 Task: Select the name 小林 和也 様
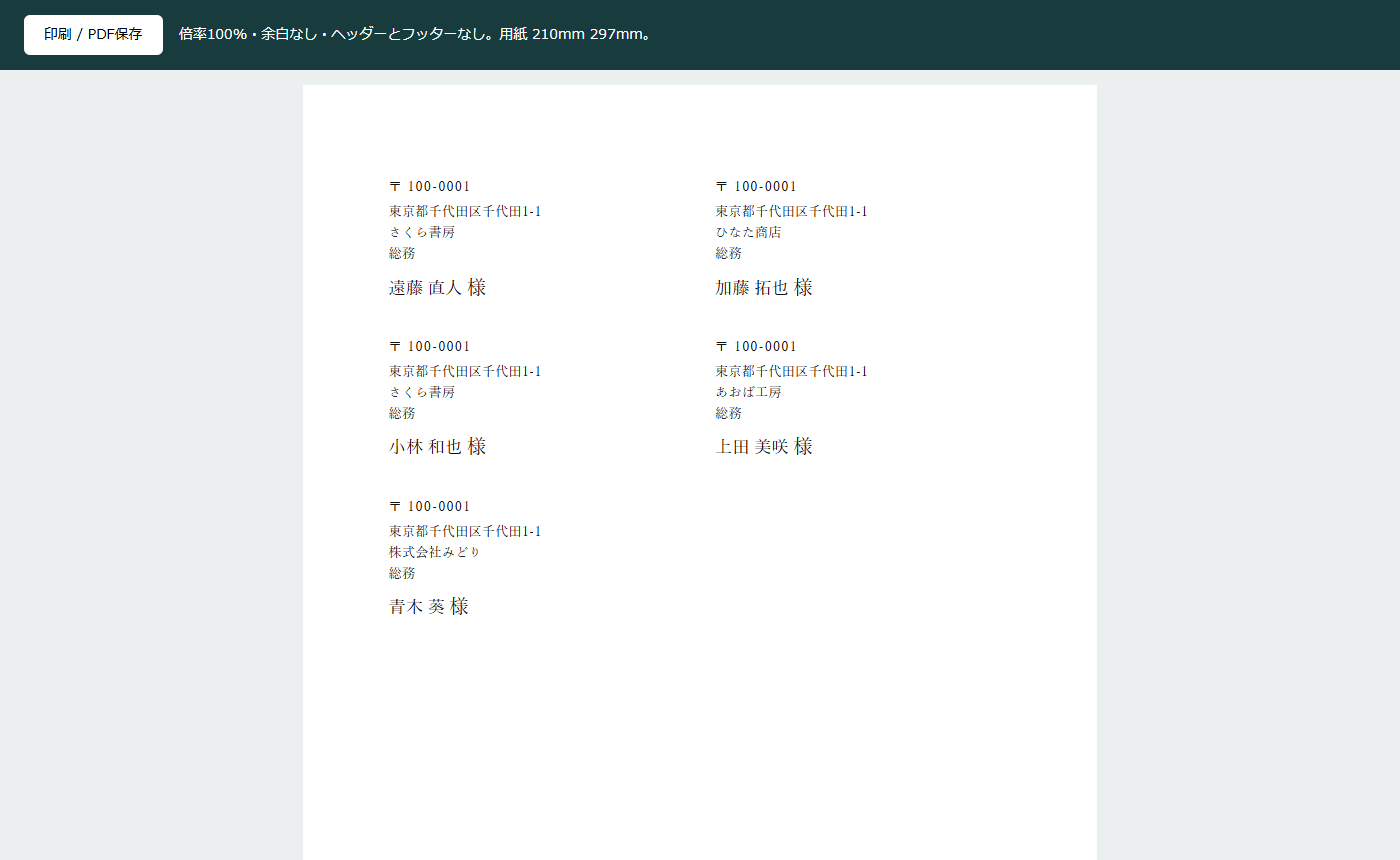click(438, 447)
